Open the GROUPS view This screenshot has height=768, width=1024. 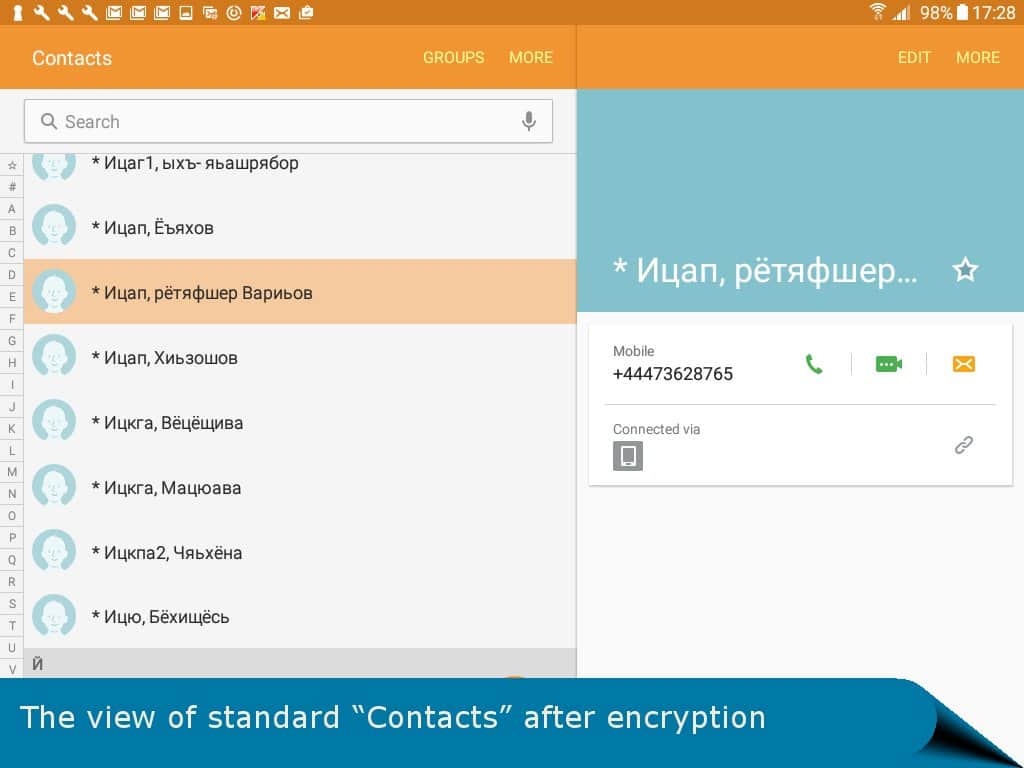click(453, 58)
